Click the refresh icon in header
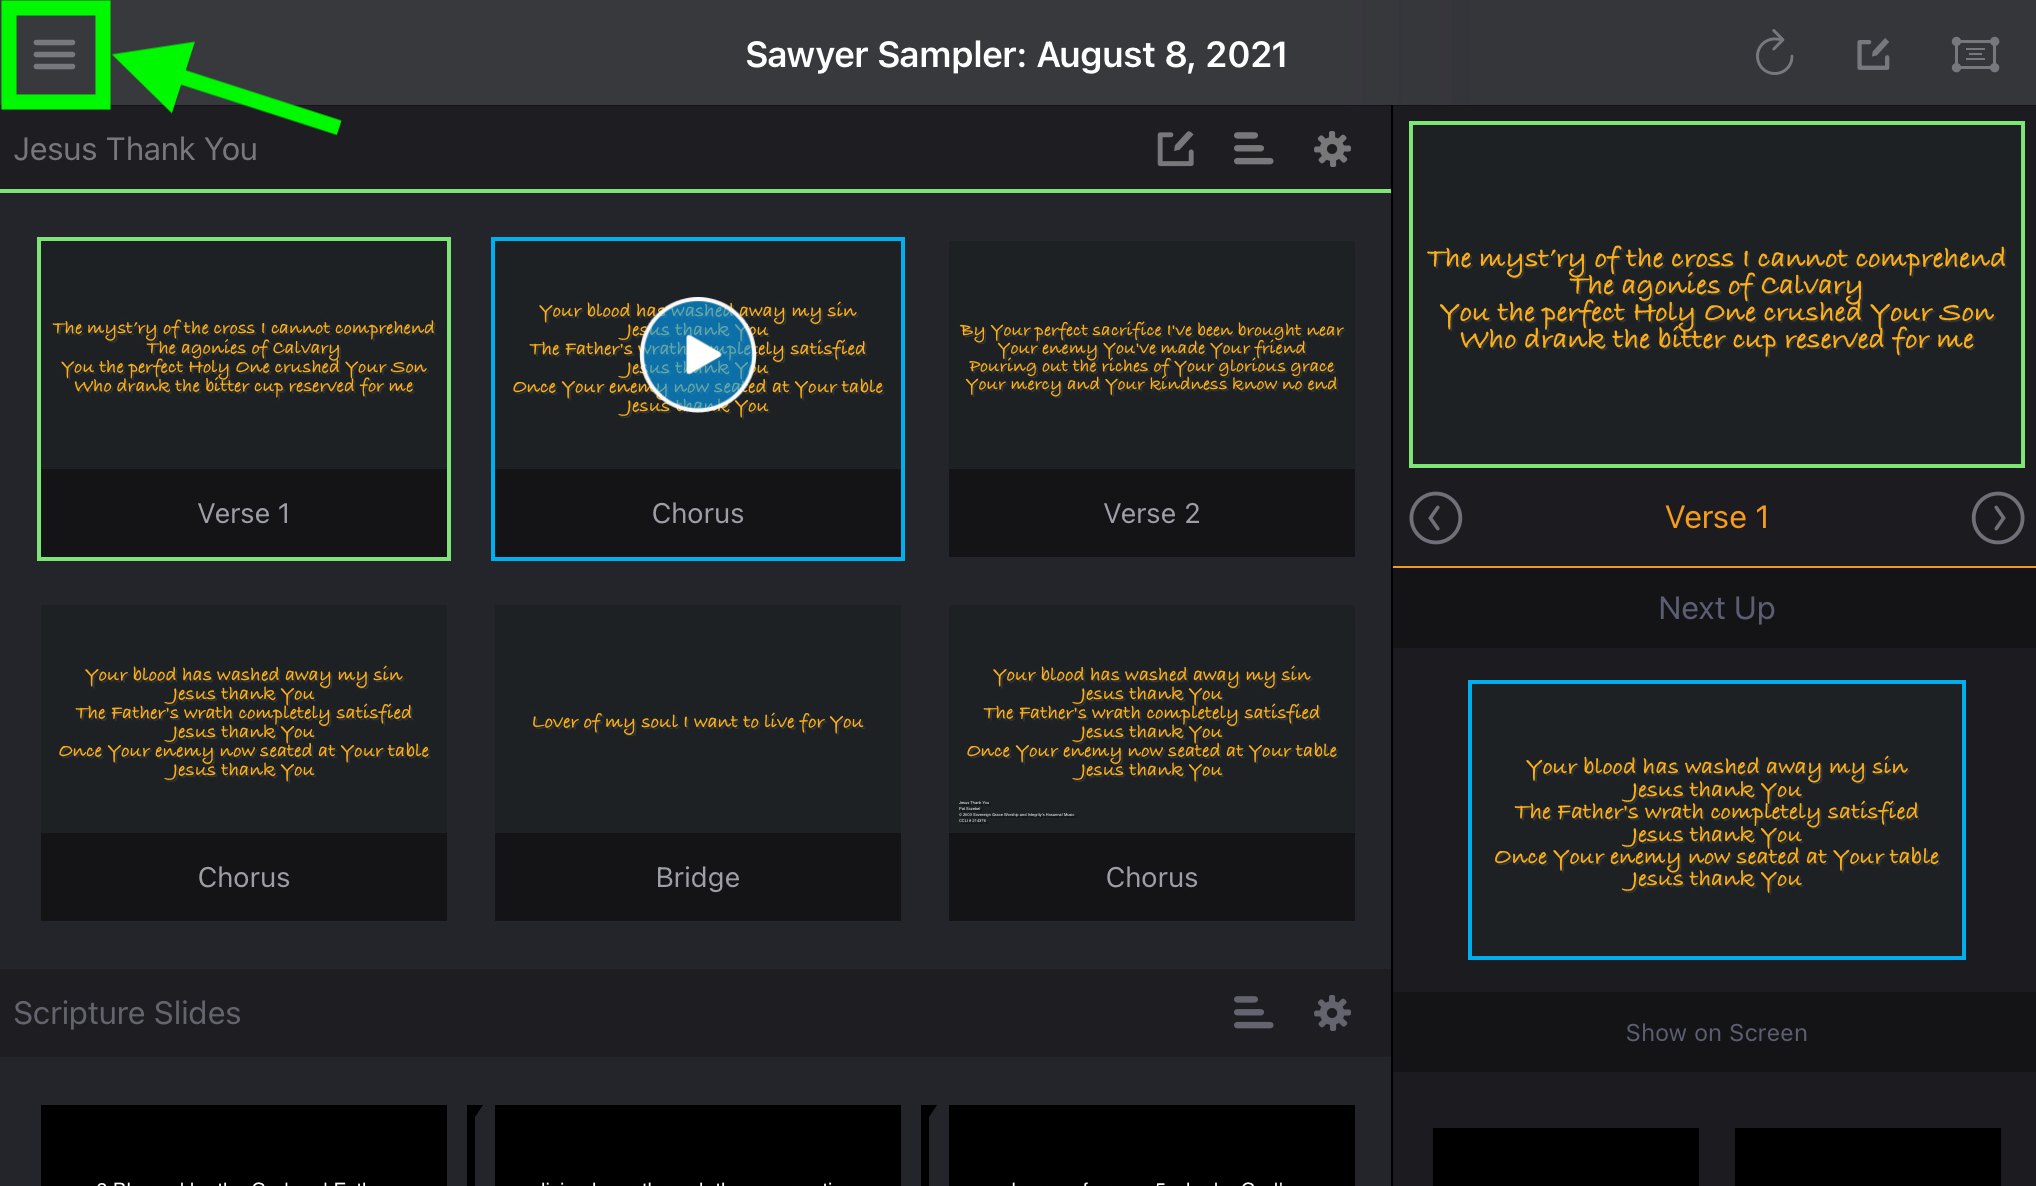This screenshot has height=1186, width=2036. (x=1775, y=53)
